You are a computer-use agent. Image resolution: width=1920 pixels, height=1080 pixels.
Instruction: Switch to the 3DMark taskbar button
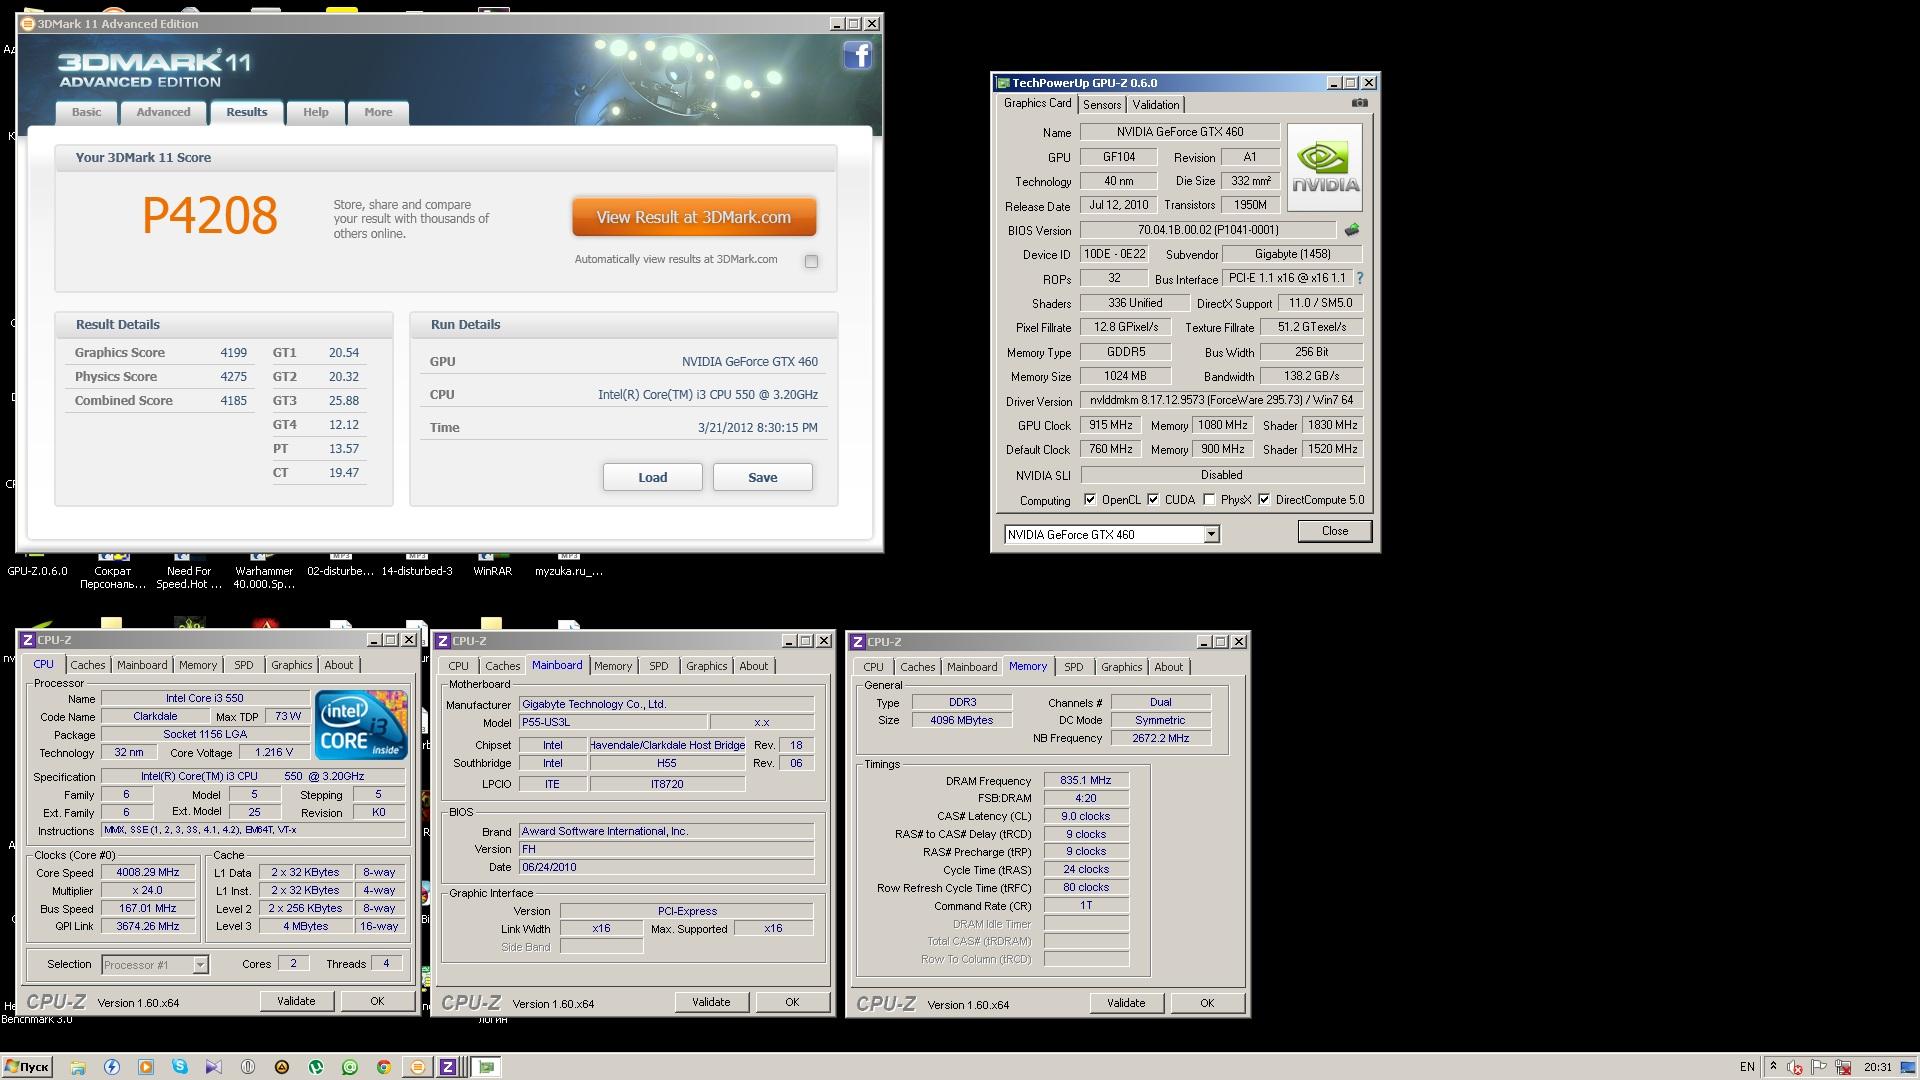pyautogui.click(x=418, y=1067)
